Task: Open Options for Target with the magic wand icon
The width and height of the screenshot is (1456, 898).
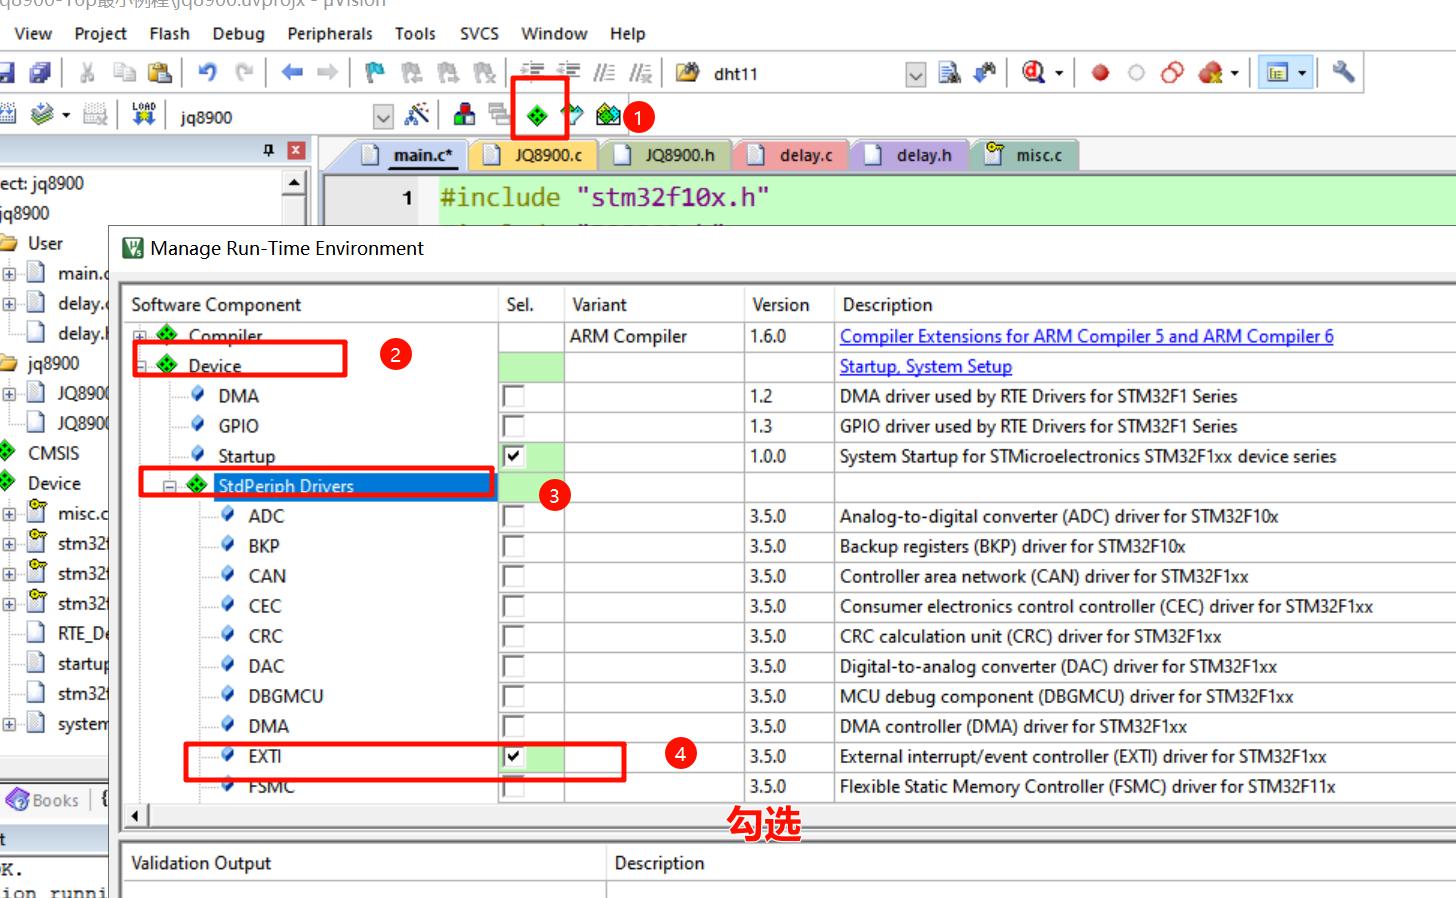Action: [x=417, y=115]
